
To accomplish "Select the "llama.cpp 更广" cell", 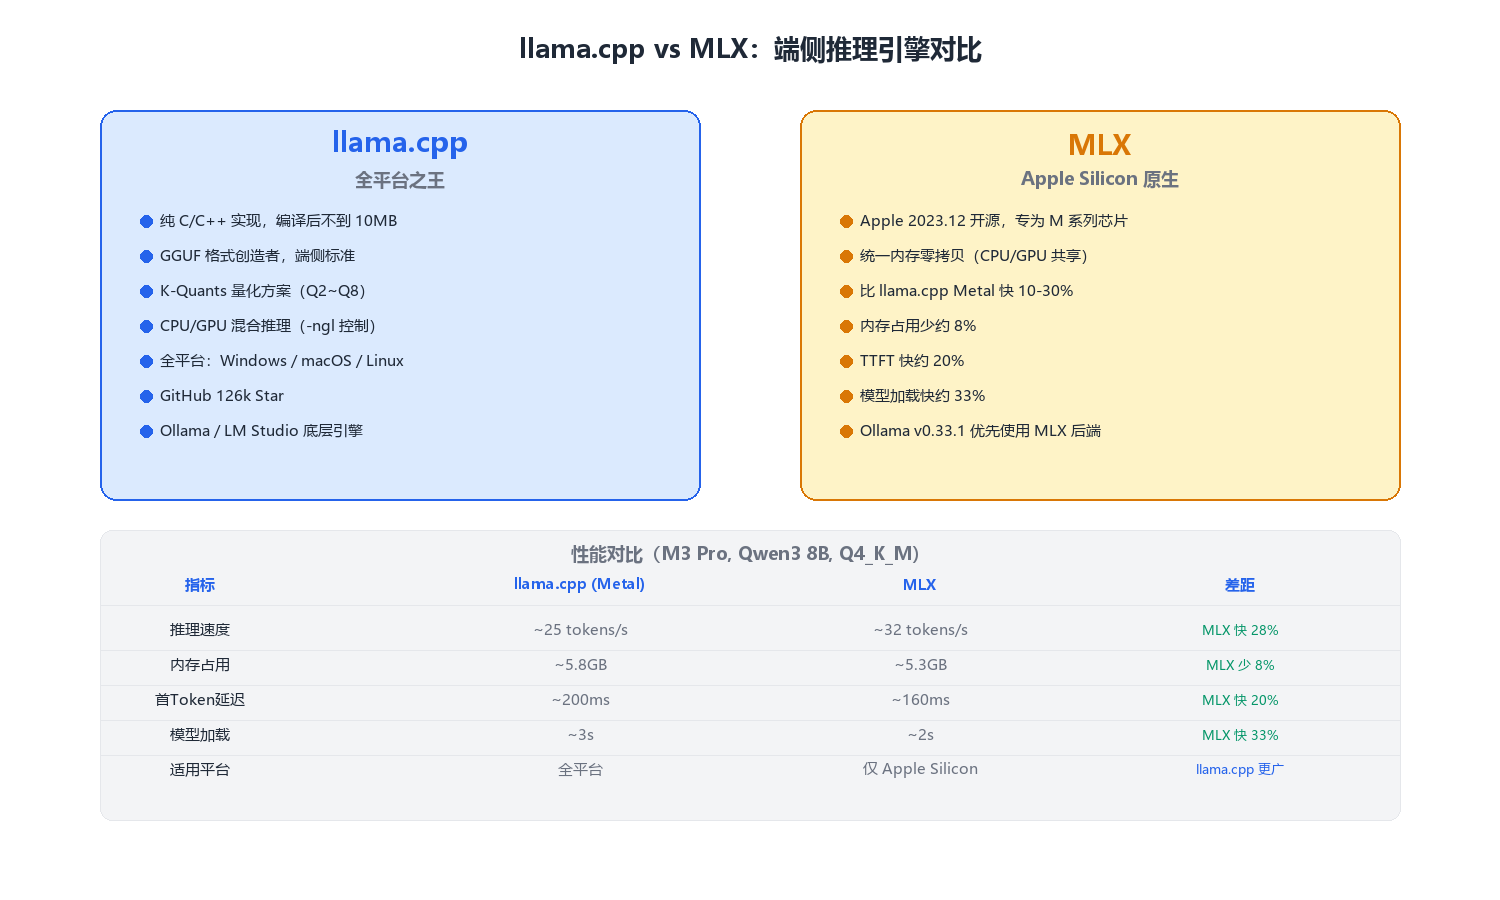I will (1240, 769).
